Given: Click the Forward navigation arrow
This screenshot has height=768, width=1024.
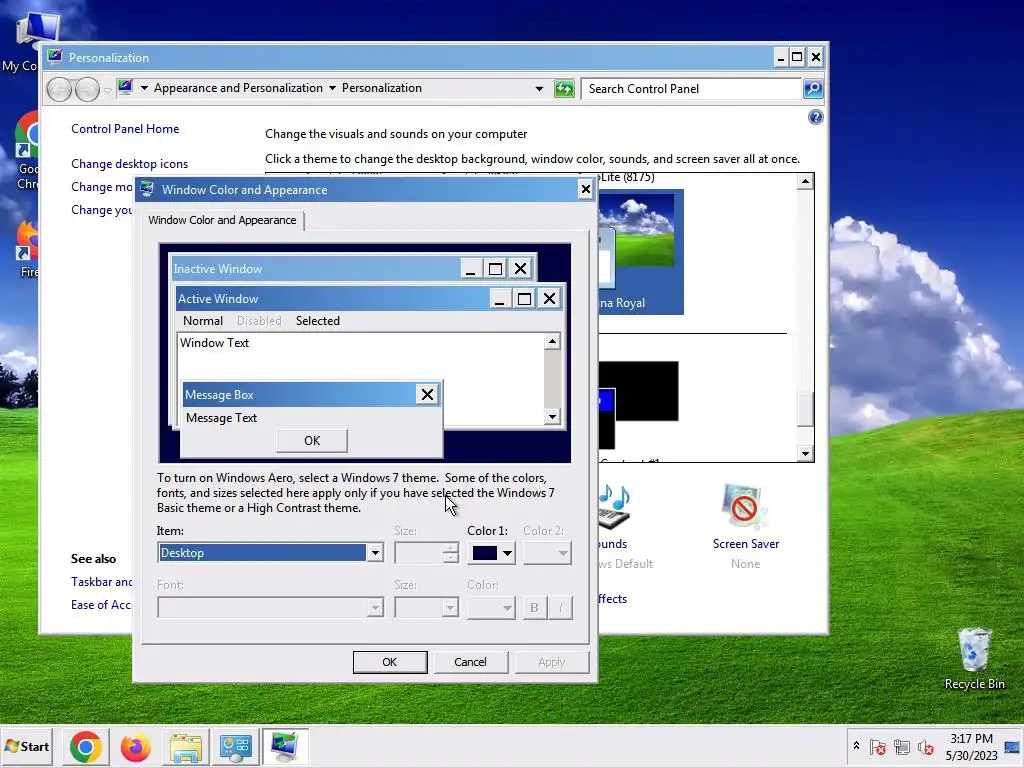Looking at the screenshot, I should (87, 89).
